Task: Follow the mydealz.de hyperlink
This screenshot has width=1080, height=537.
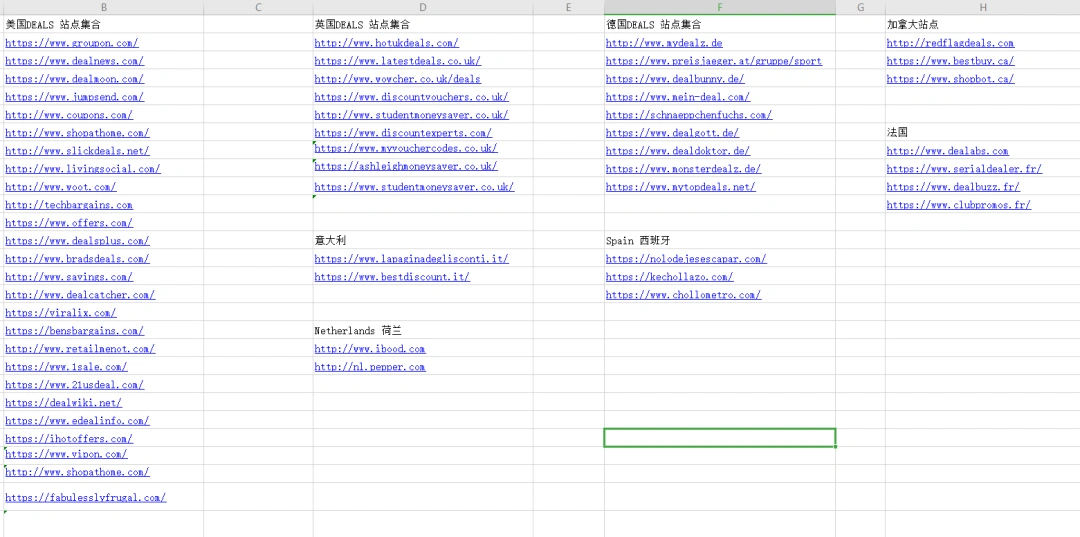Action: pyautogui.click(x=664, y=43)
